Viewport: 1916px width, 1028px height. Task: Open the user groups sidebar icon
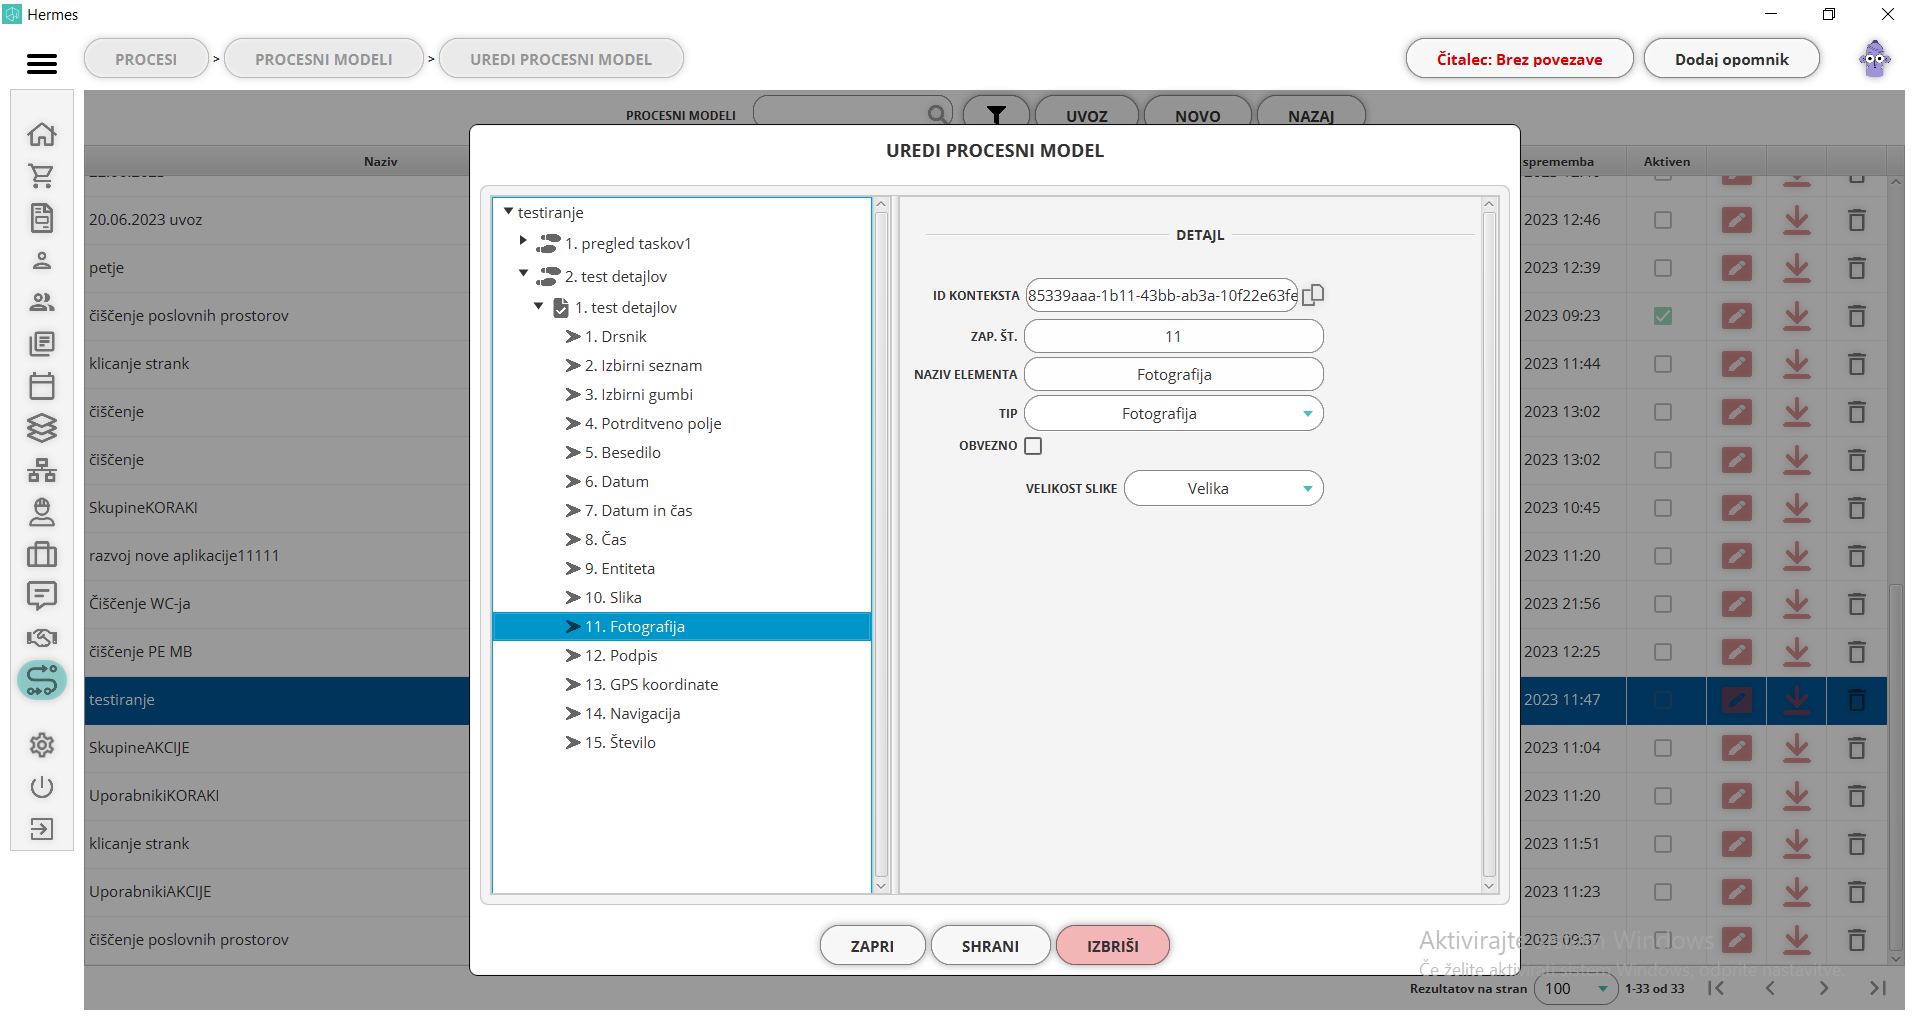(42, 302)
